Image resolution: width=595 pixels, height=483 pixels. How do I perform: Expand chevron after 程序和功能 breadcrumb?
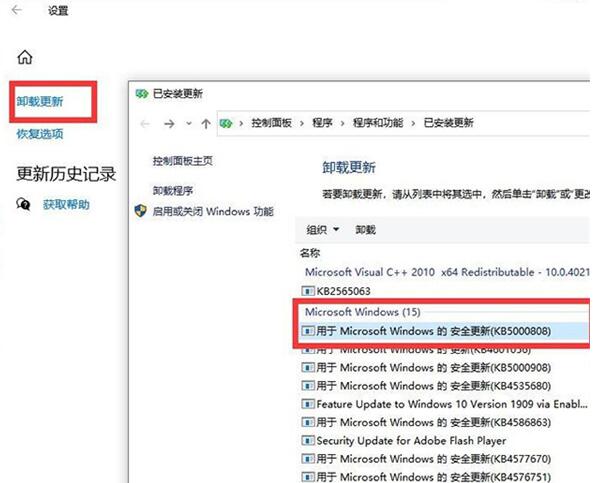pos(413,123)
